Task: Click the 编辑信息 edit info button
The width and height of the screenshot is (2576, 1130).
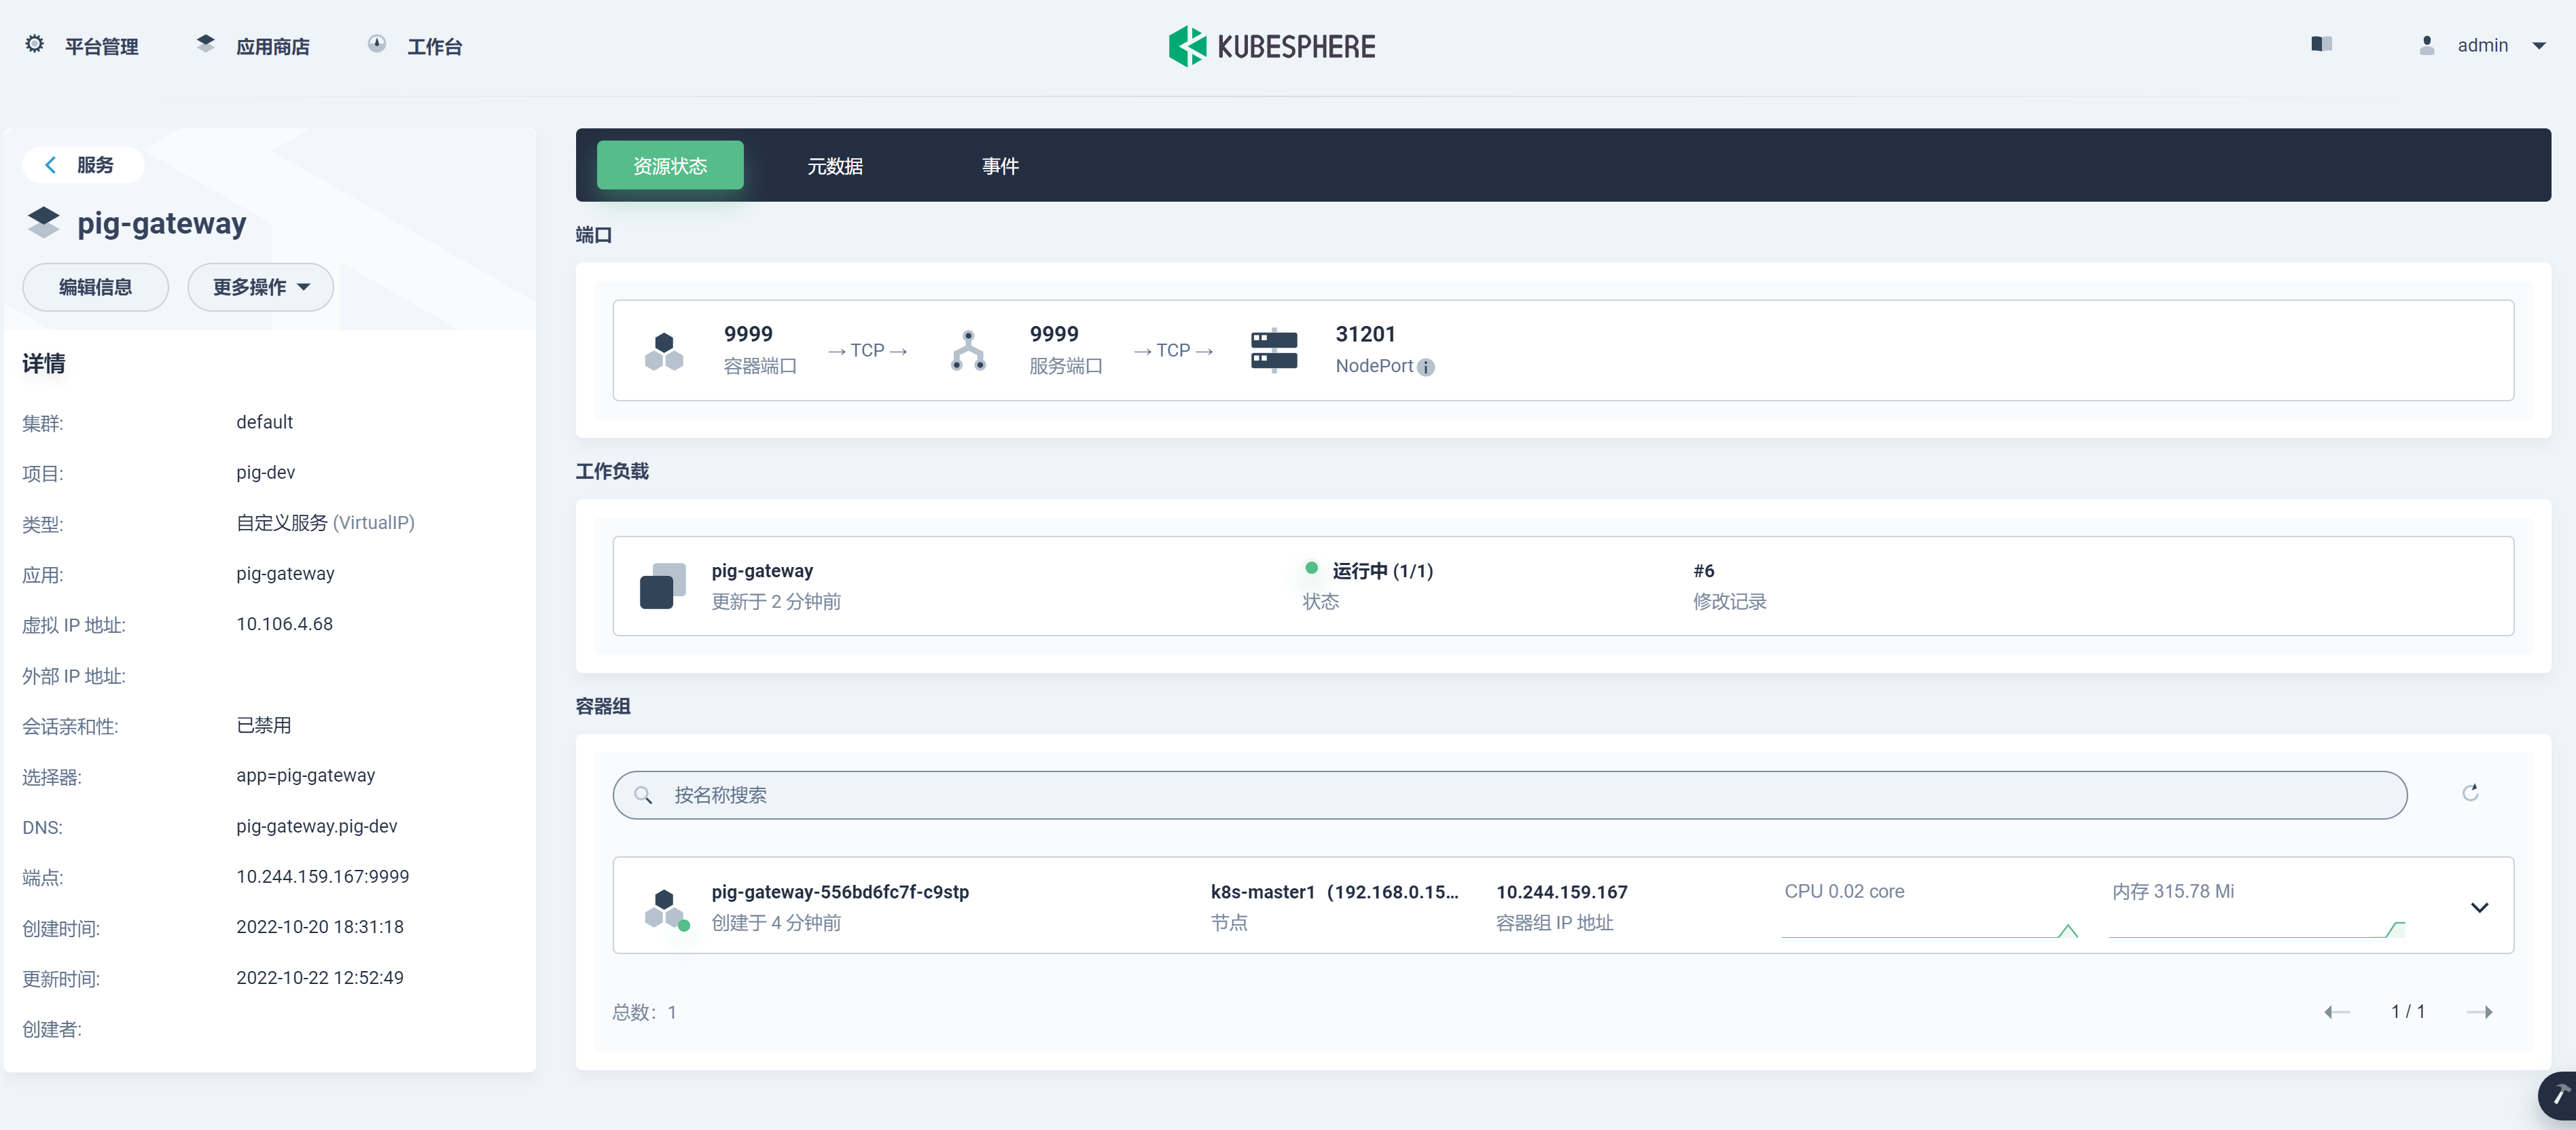Action: coord(95,287)
